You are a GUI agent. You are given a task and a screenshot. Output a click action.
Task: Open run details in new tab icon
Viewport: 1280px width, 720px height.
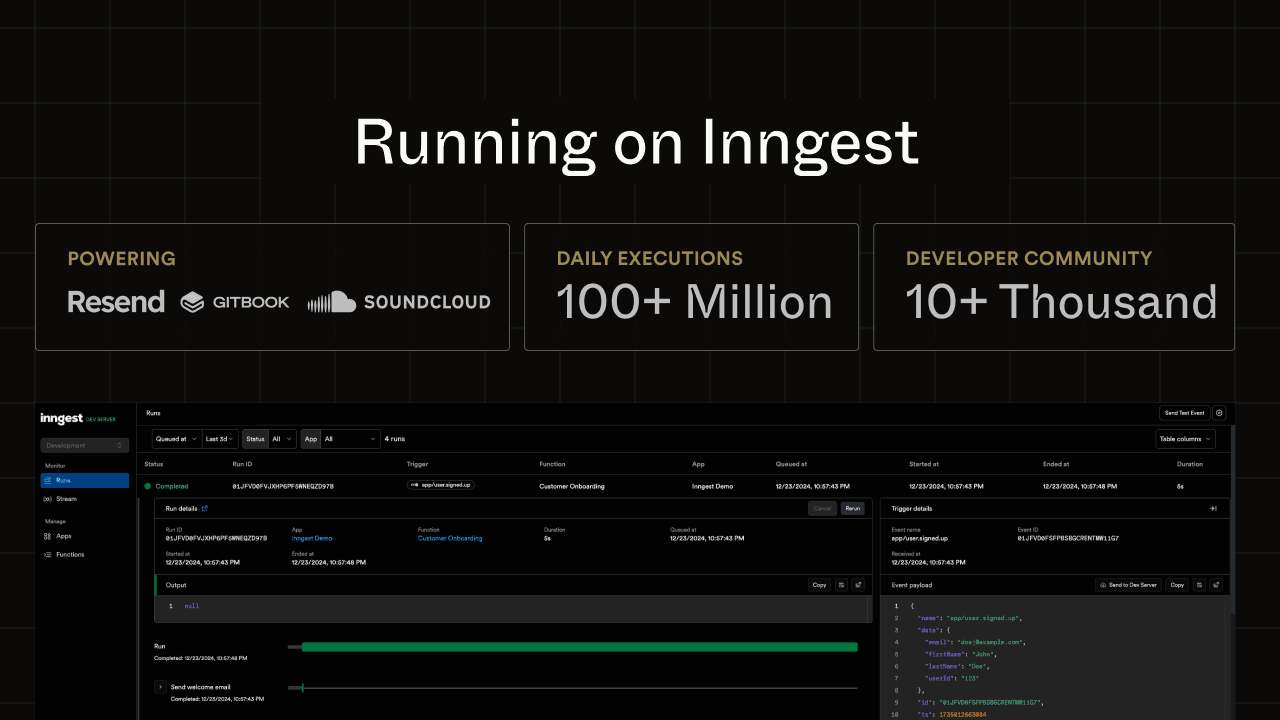coord(205,508)
